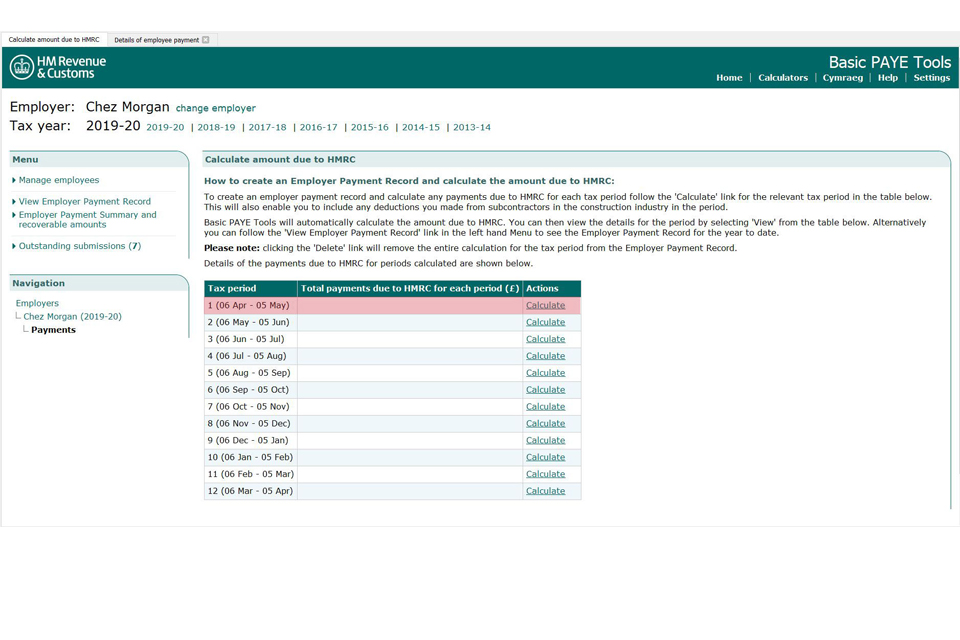Calculate period 10 (06 Jan - 05 Feb)
960x640 pixels.
coord(546,457)
